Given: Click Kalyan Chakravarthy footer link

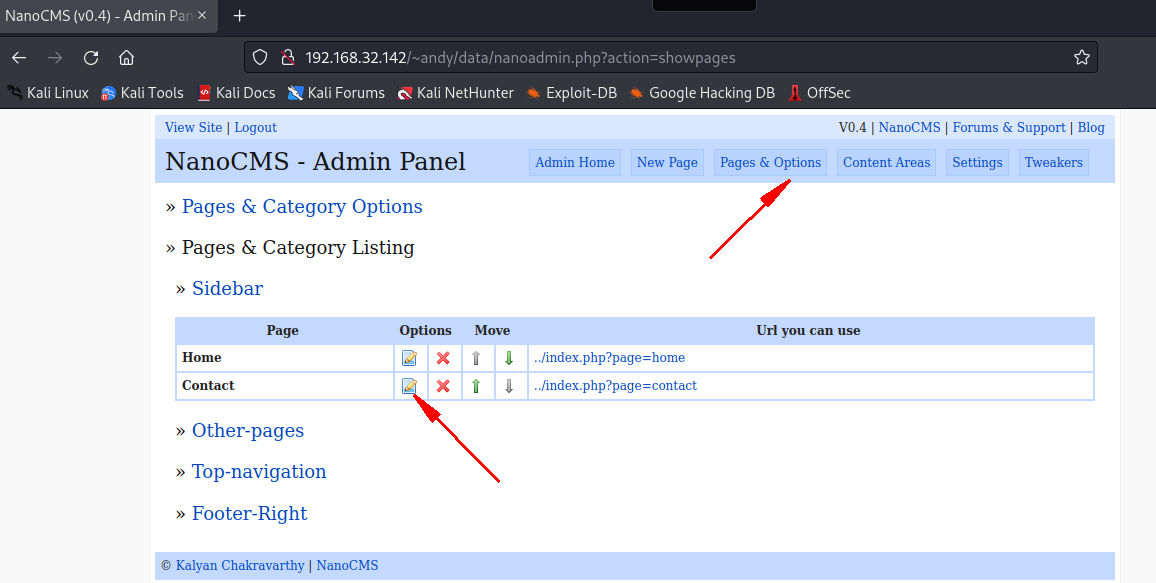Looking at the screenshot, I should click(240, 565).
